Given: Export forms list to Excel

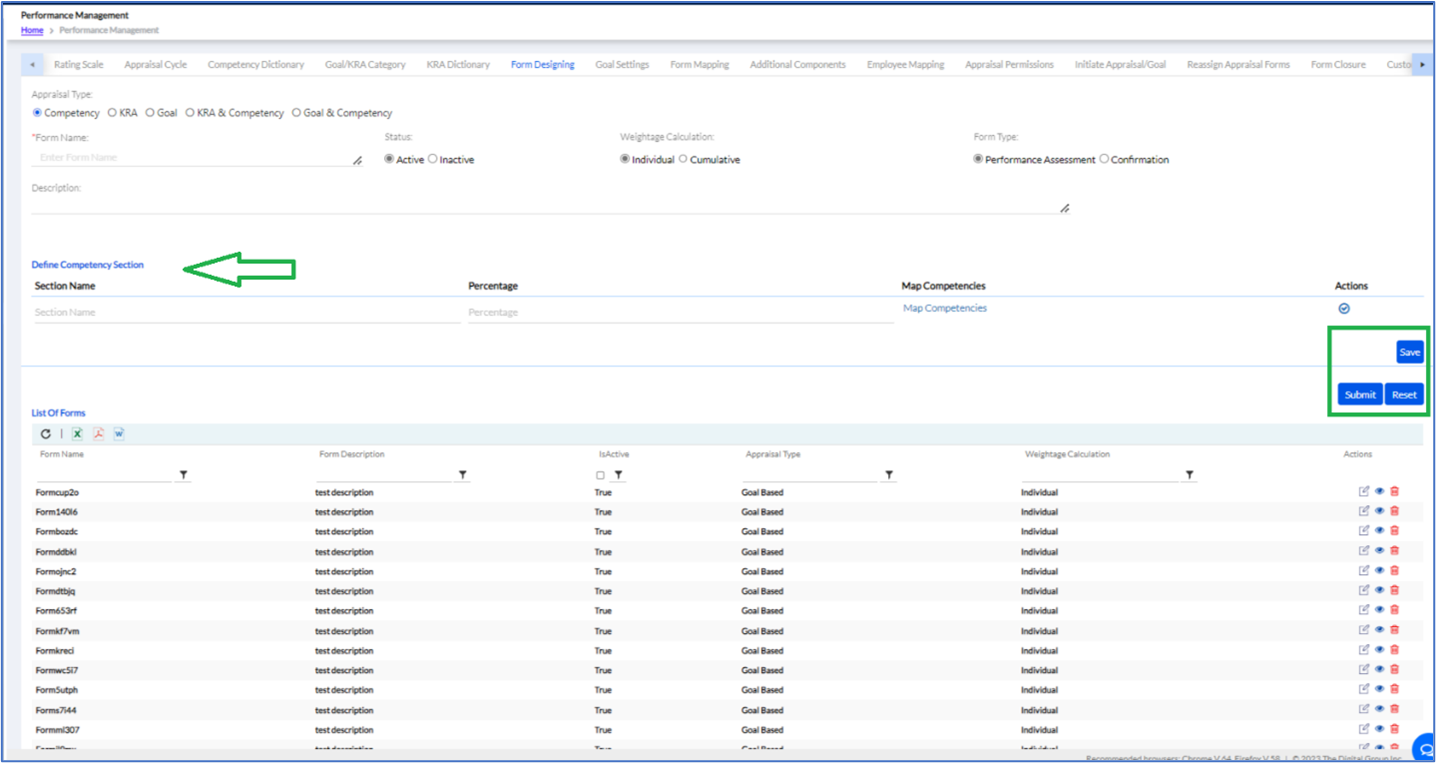Looking at the screenshot, I should pyautogui.click(x=77, y=434).
